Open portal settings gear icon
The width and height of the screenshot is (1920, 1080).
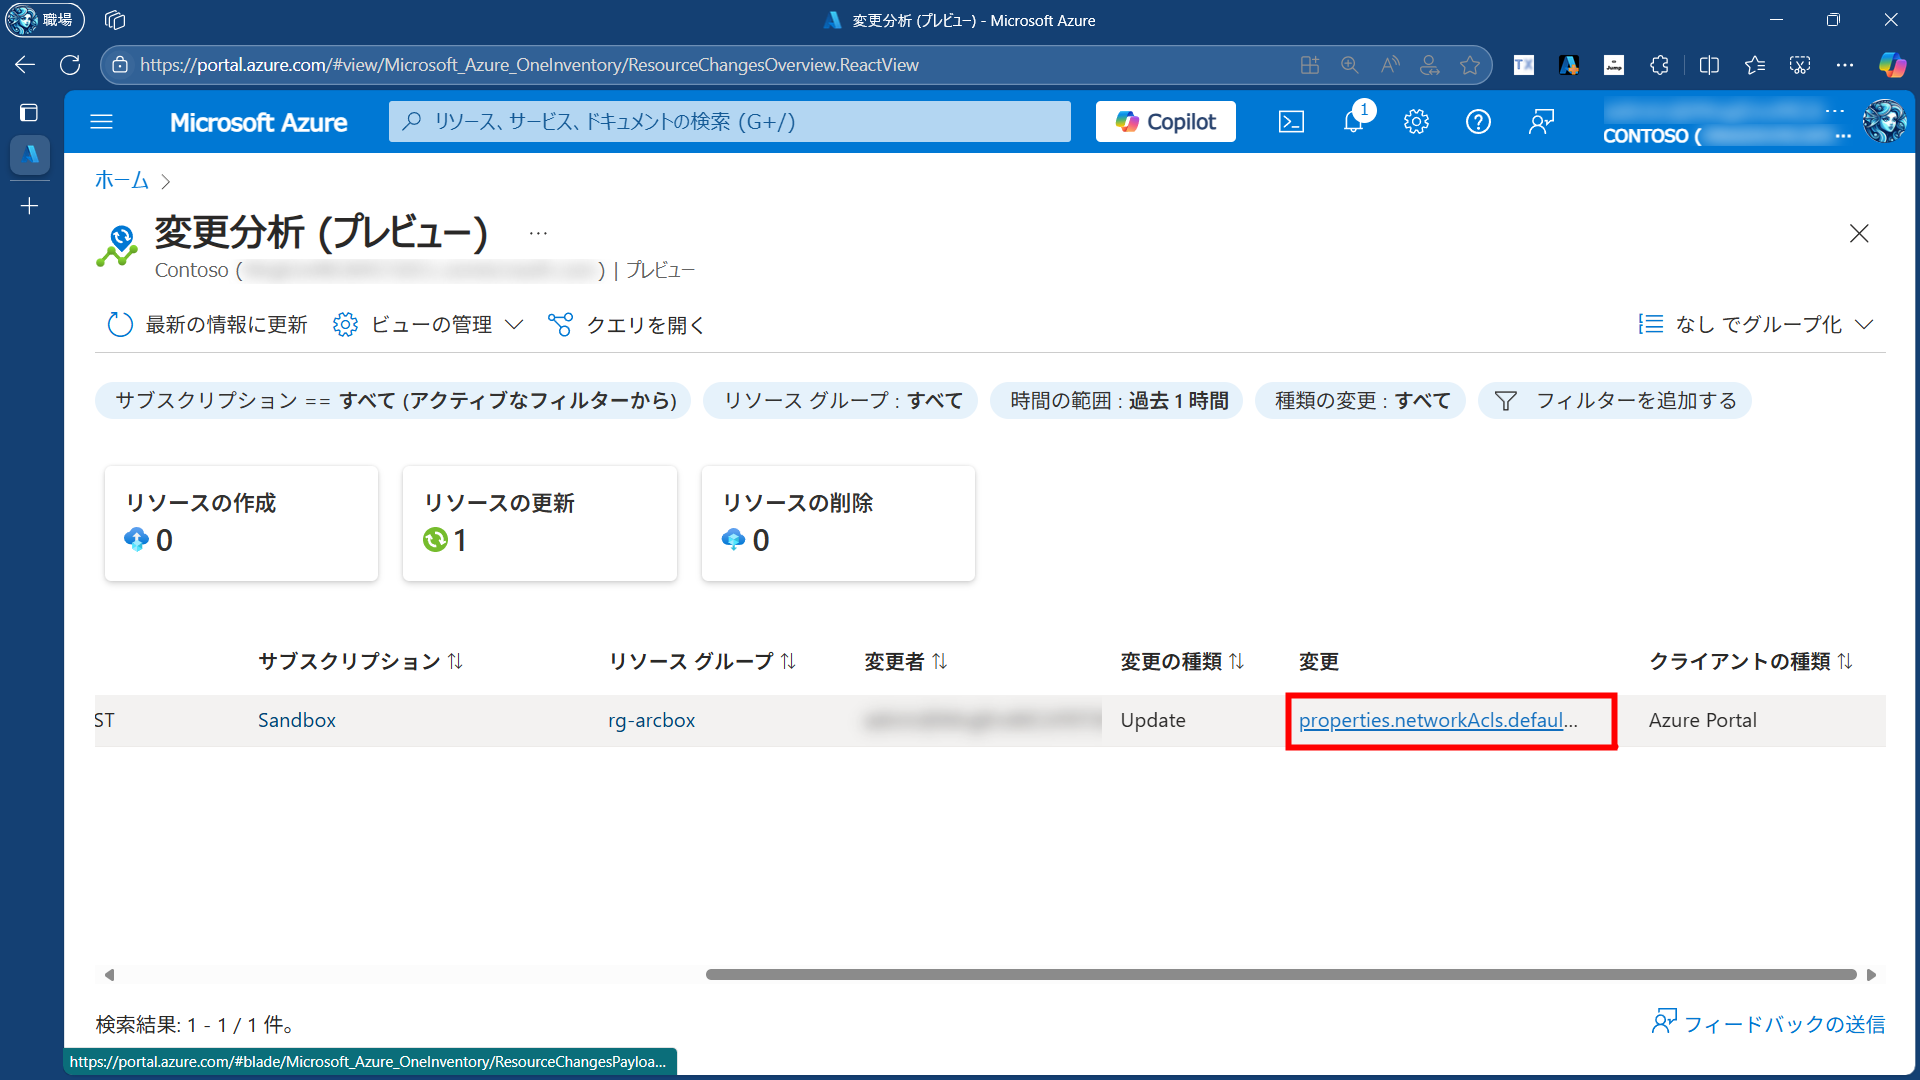[1416, 122]
